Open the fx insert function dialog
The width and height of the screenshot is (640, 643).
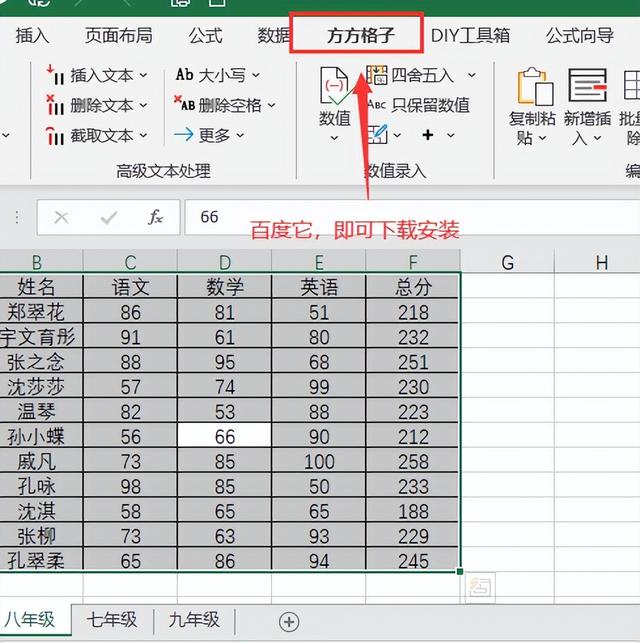[155, 217]
